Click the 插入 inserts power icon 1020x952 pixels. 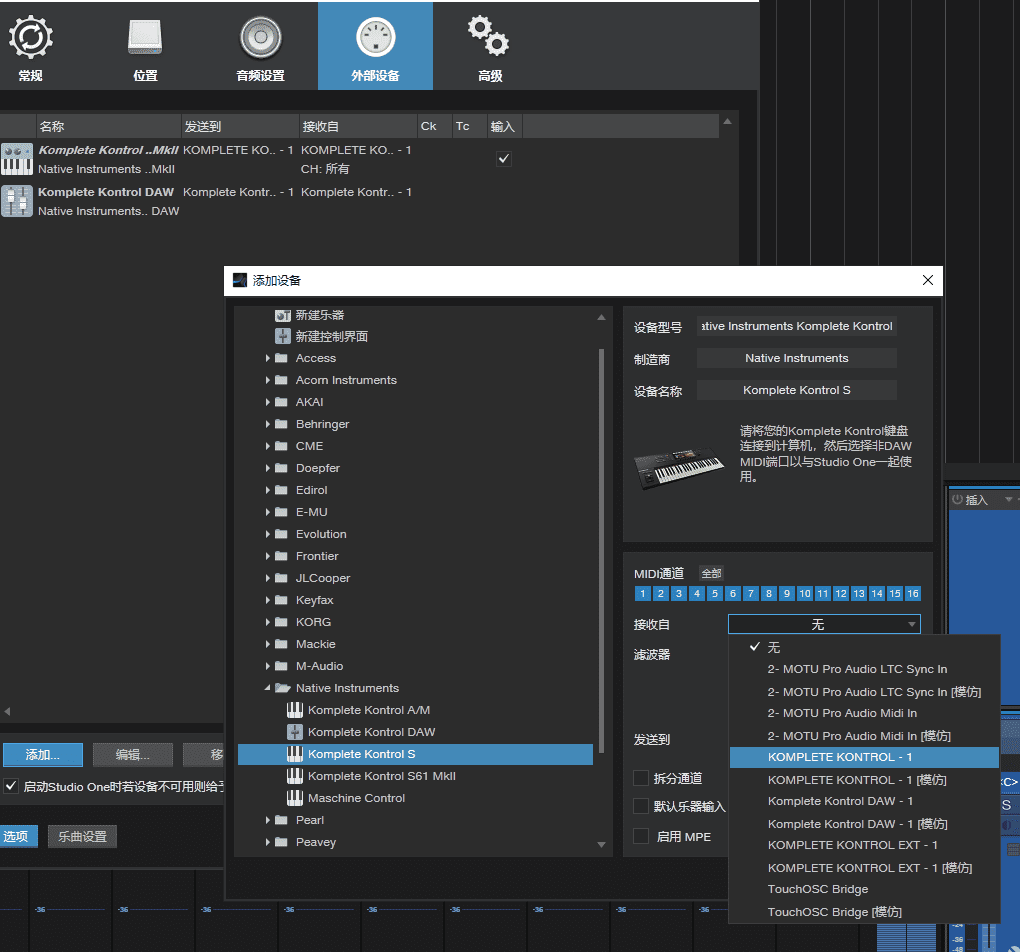click(957, 499)
